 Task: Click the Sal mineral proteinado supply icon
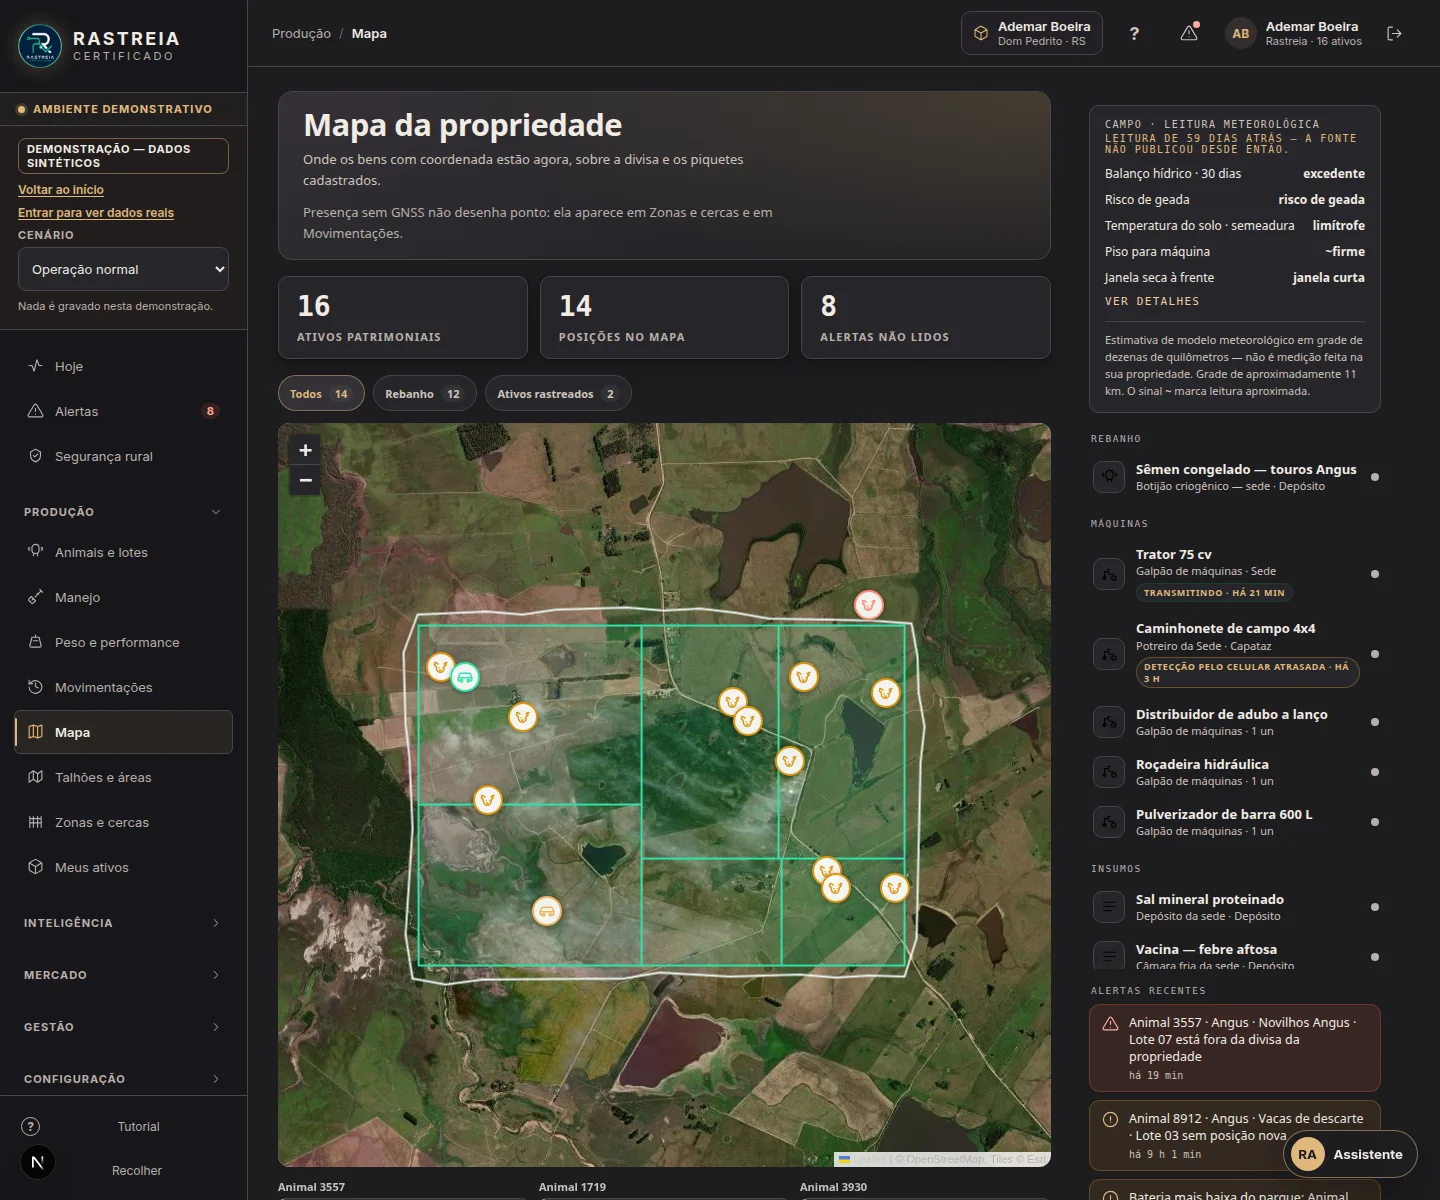1109,907
